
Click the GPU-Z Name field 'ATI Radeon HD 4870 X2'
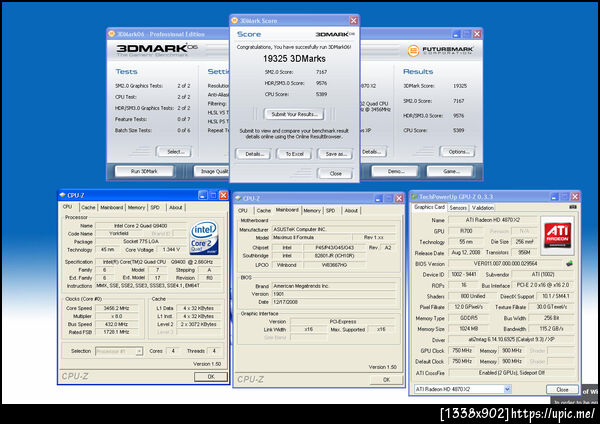click(492, 220)
